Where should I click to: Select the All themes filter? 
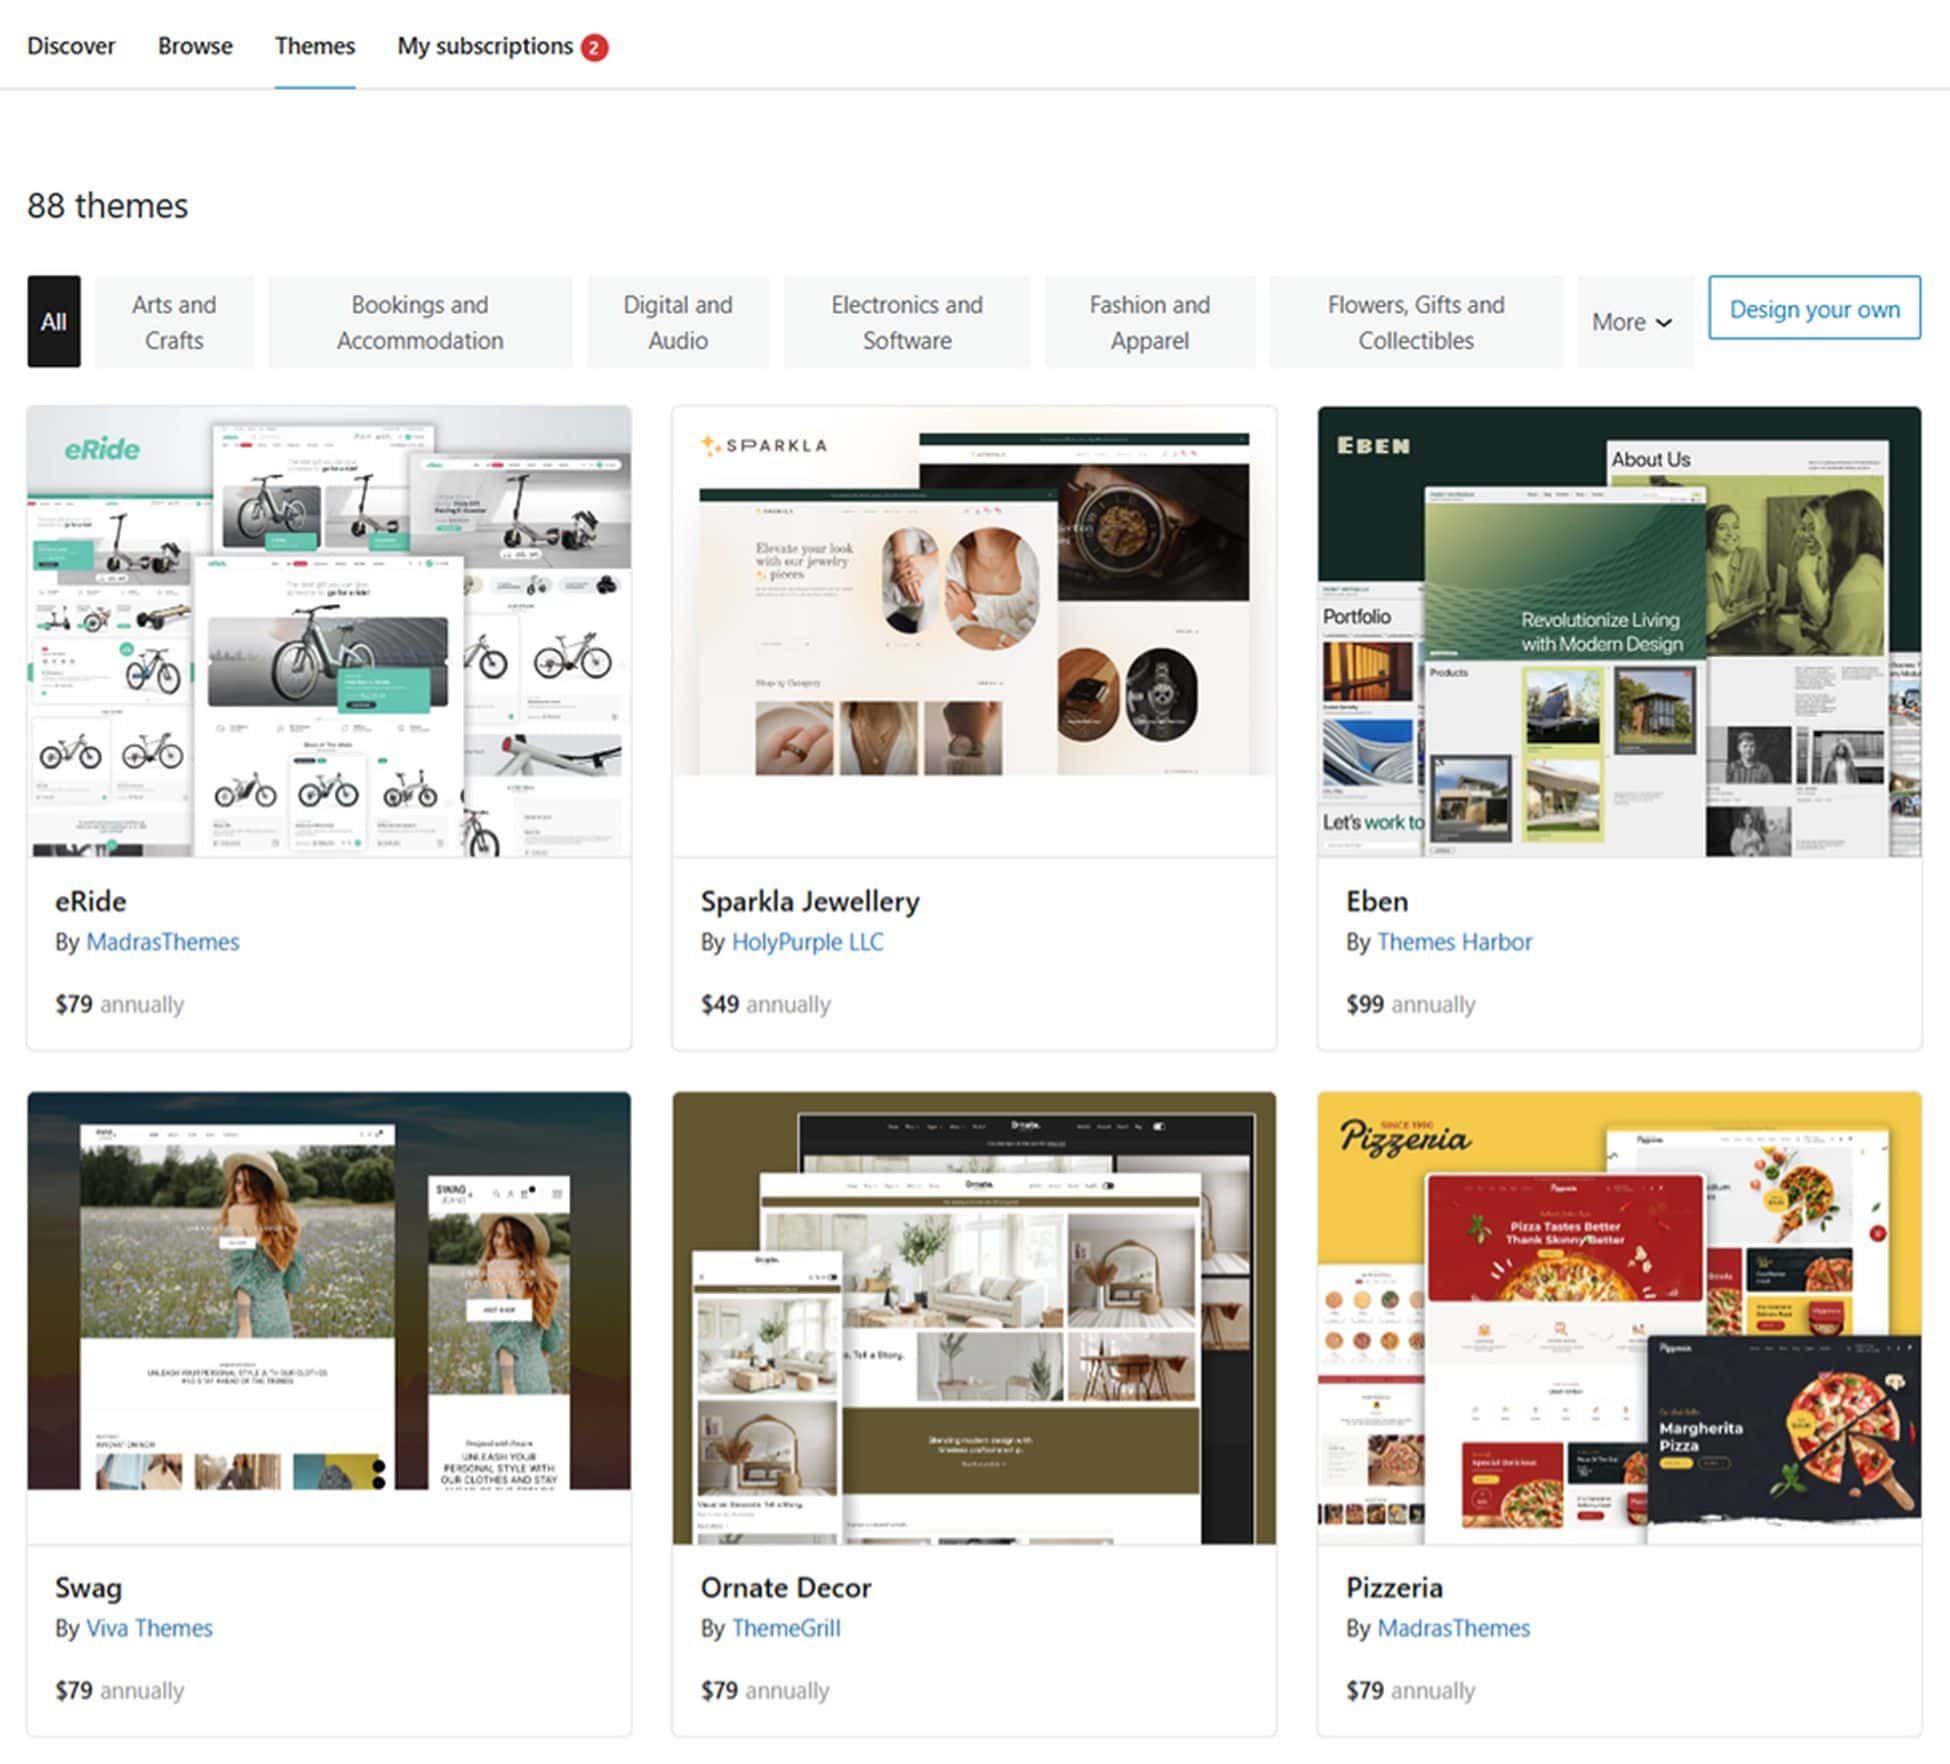(54, 322)
